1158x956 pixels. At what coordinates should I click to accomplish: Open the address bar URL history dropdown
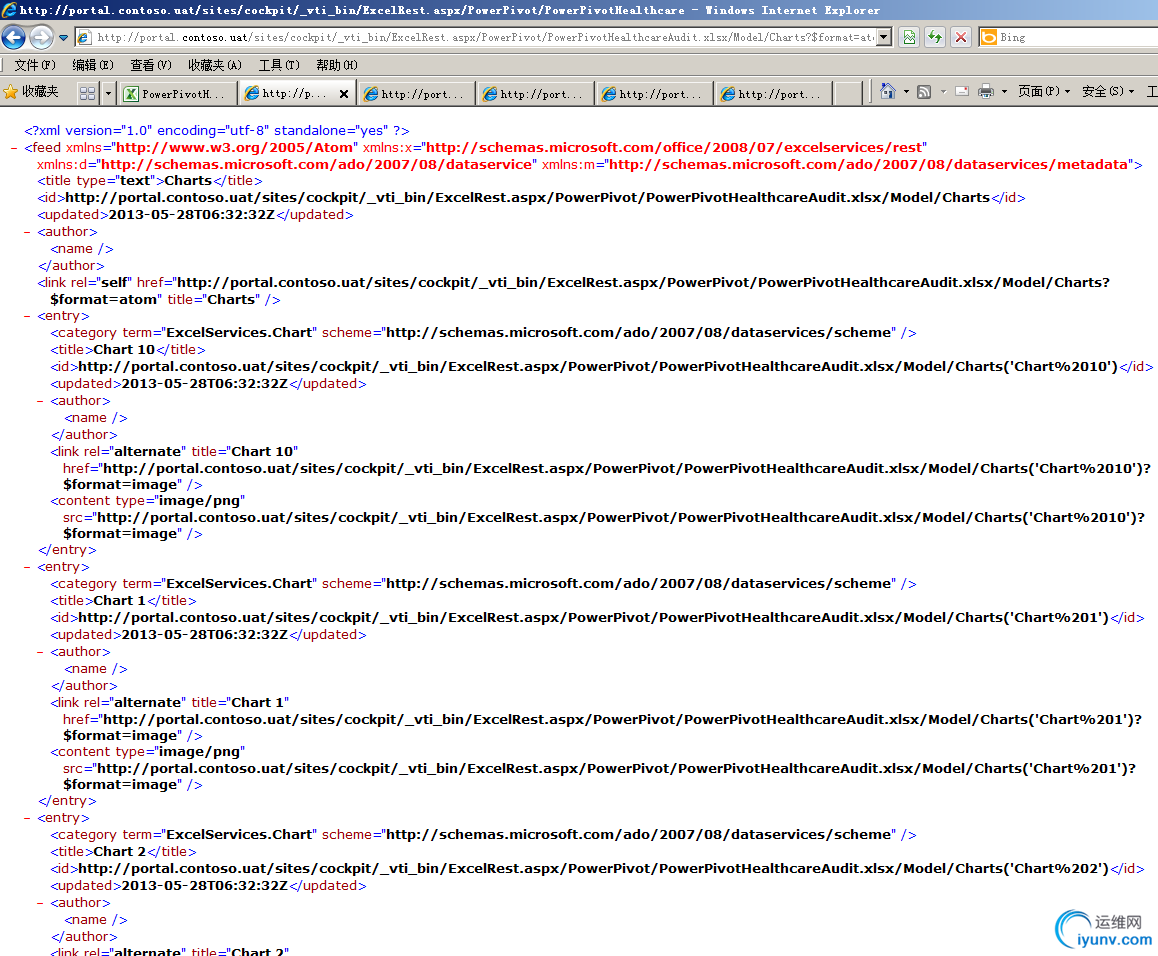coord(884,37)
